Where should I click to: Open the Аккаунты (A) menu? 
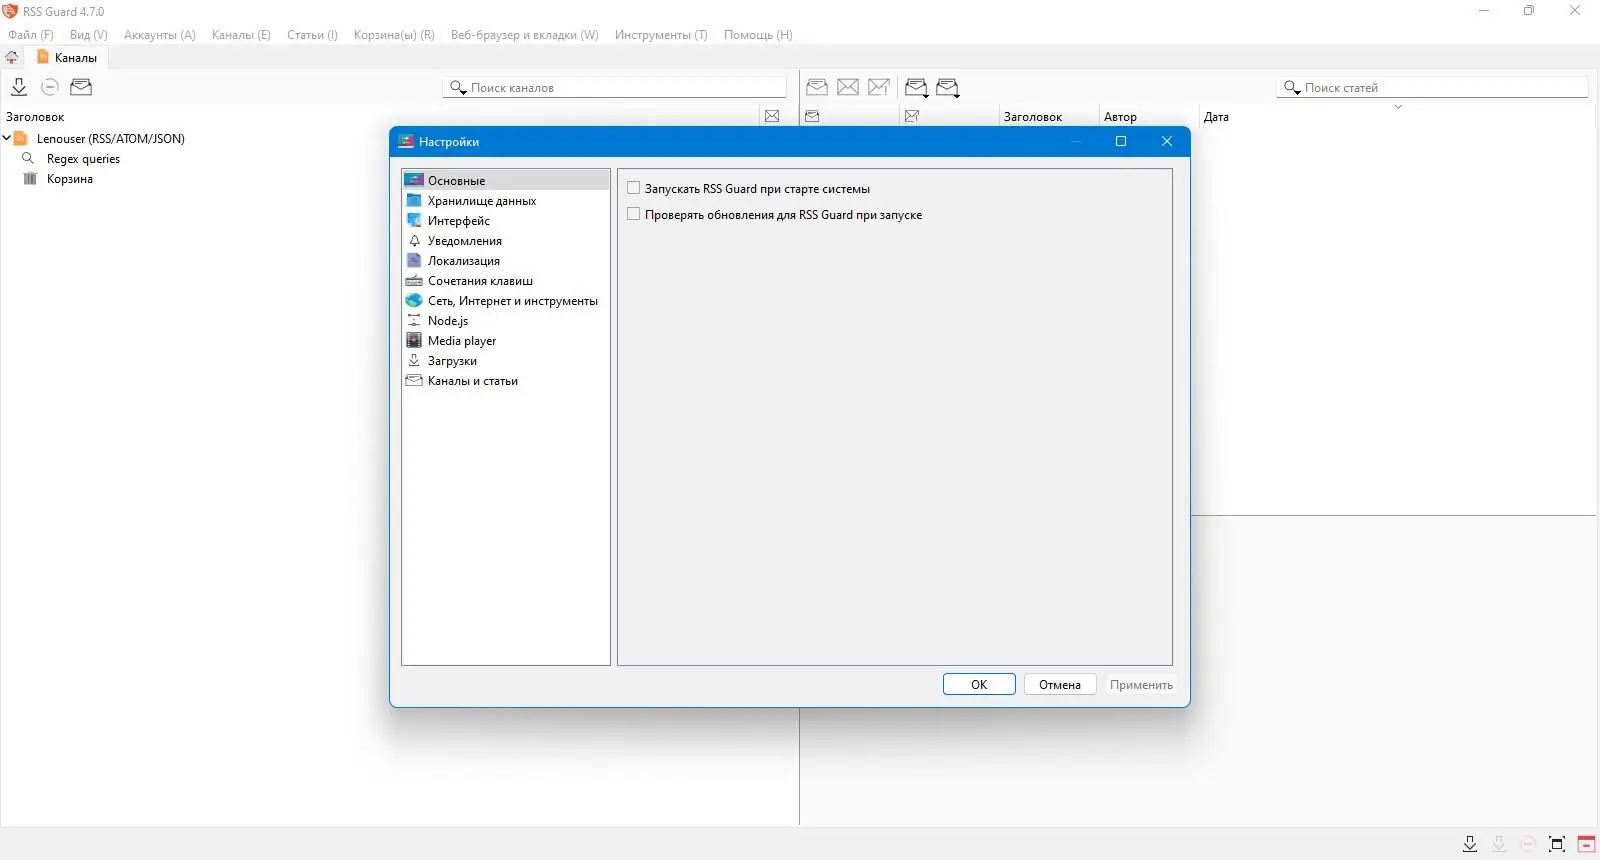160,35
